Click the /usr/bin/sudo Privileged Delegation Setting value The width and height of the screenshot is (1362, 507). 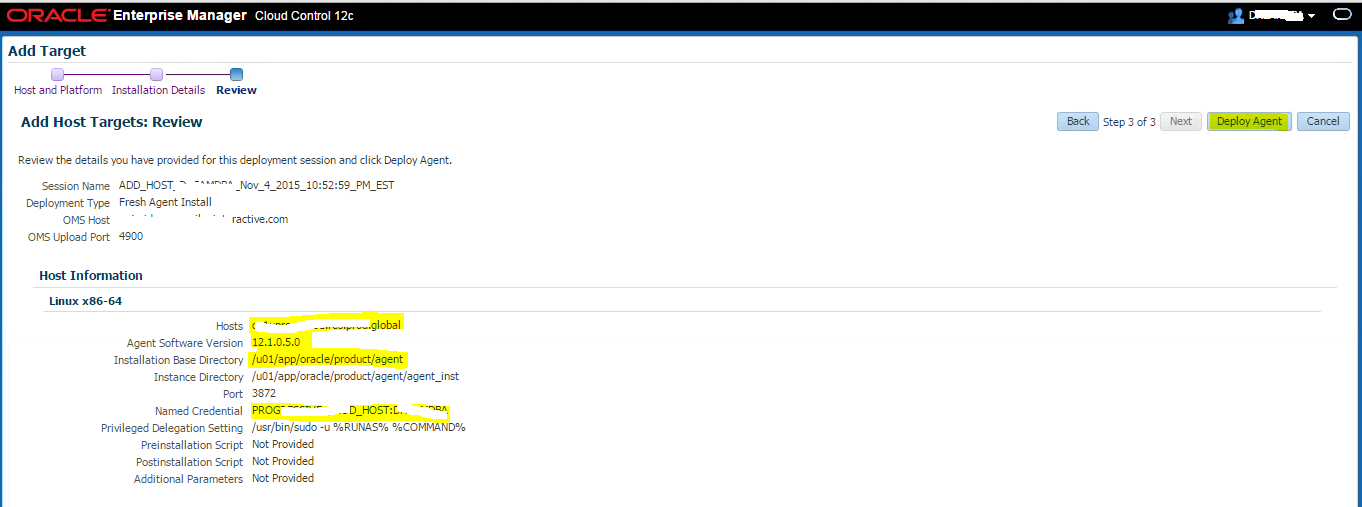pos(359,427)
